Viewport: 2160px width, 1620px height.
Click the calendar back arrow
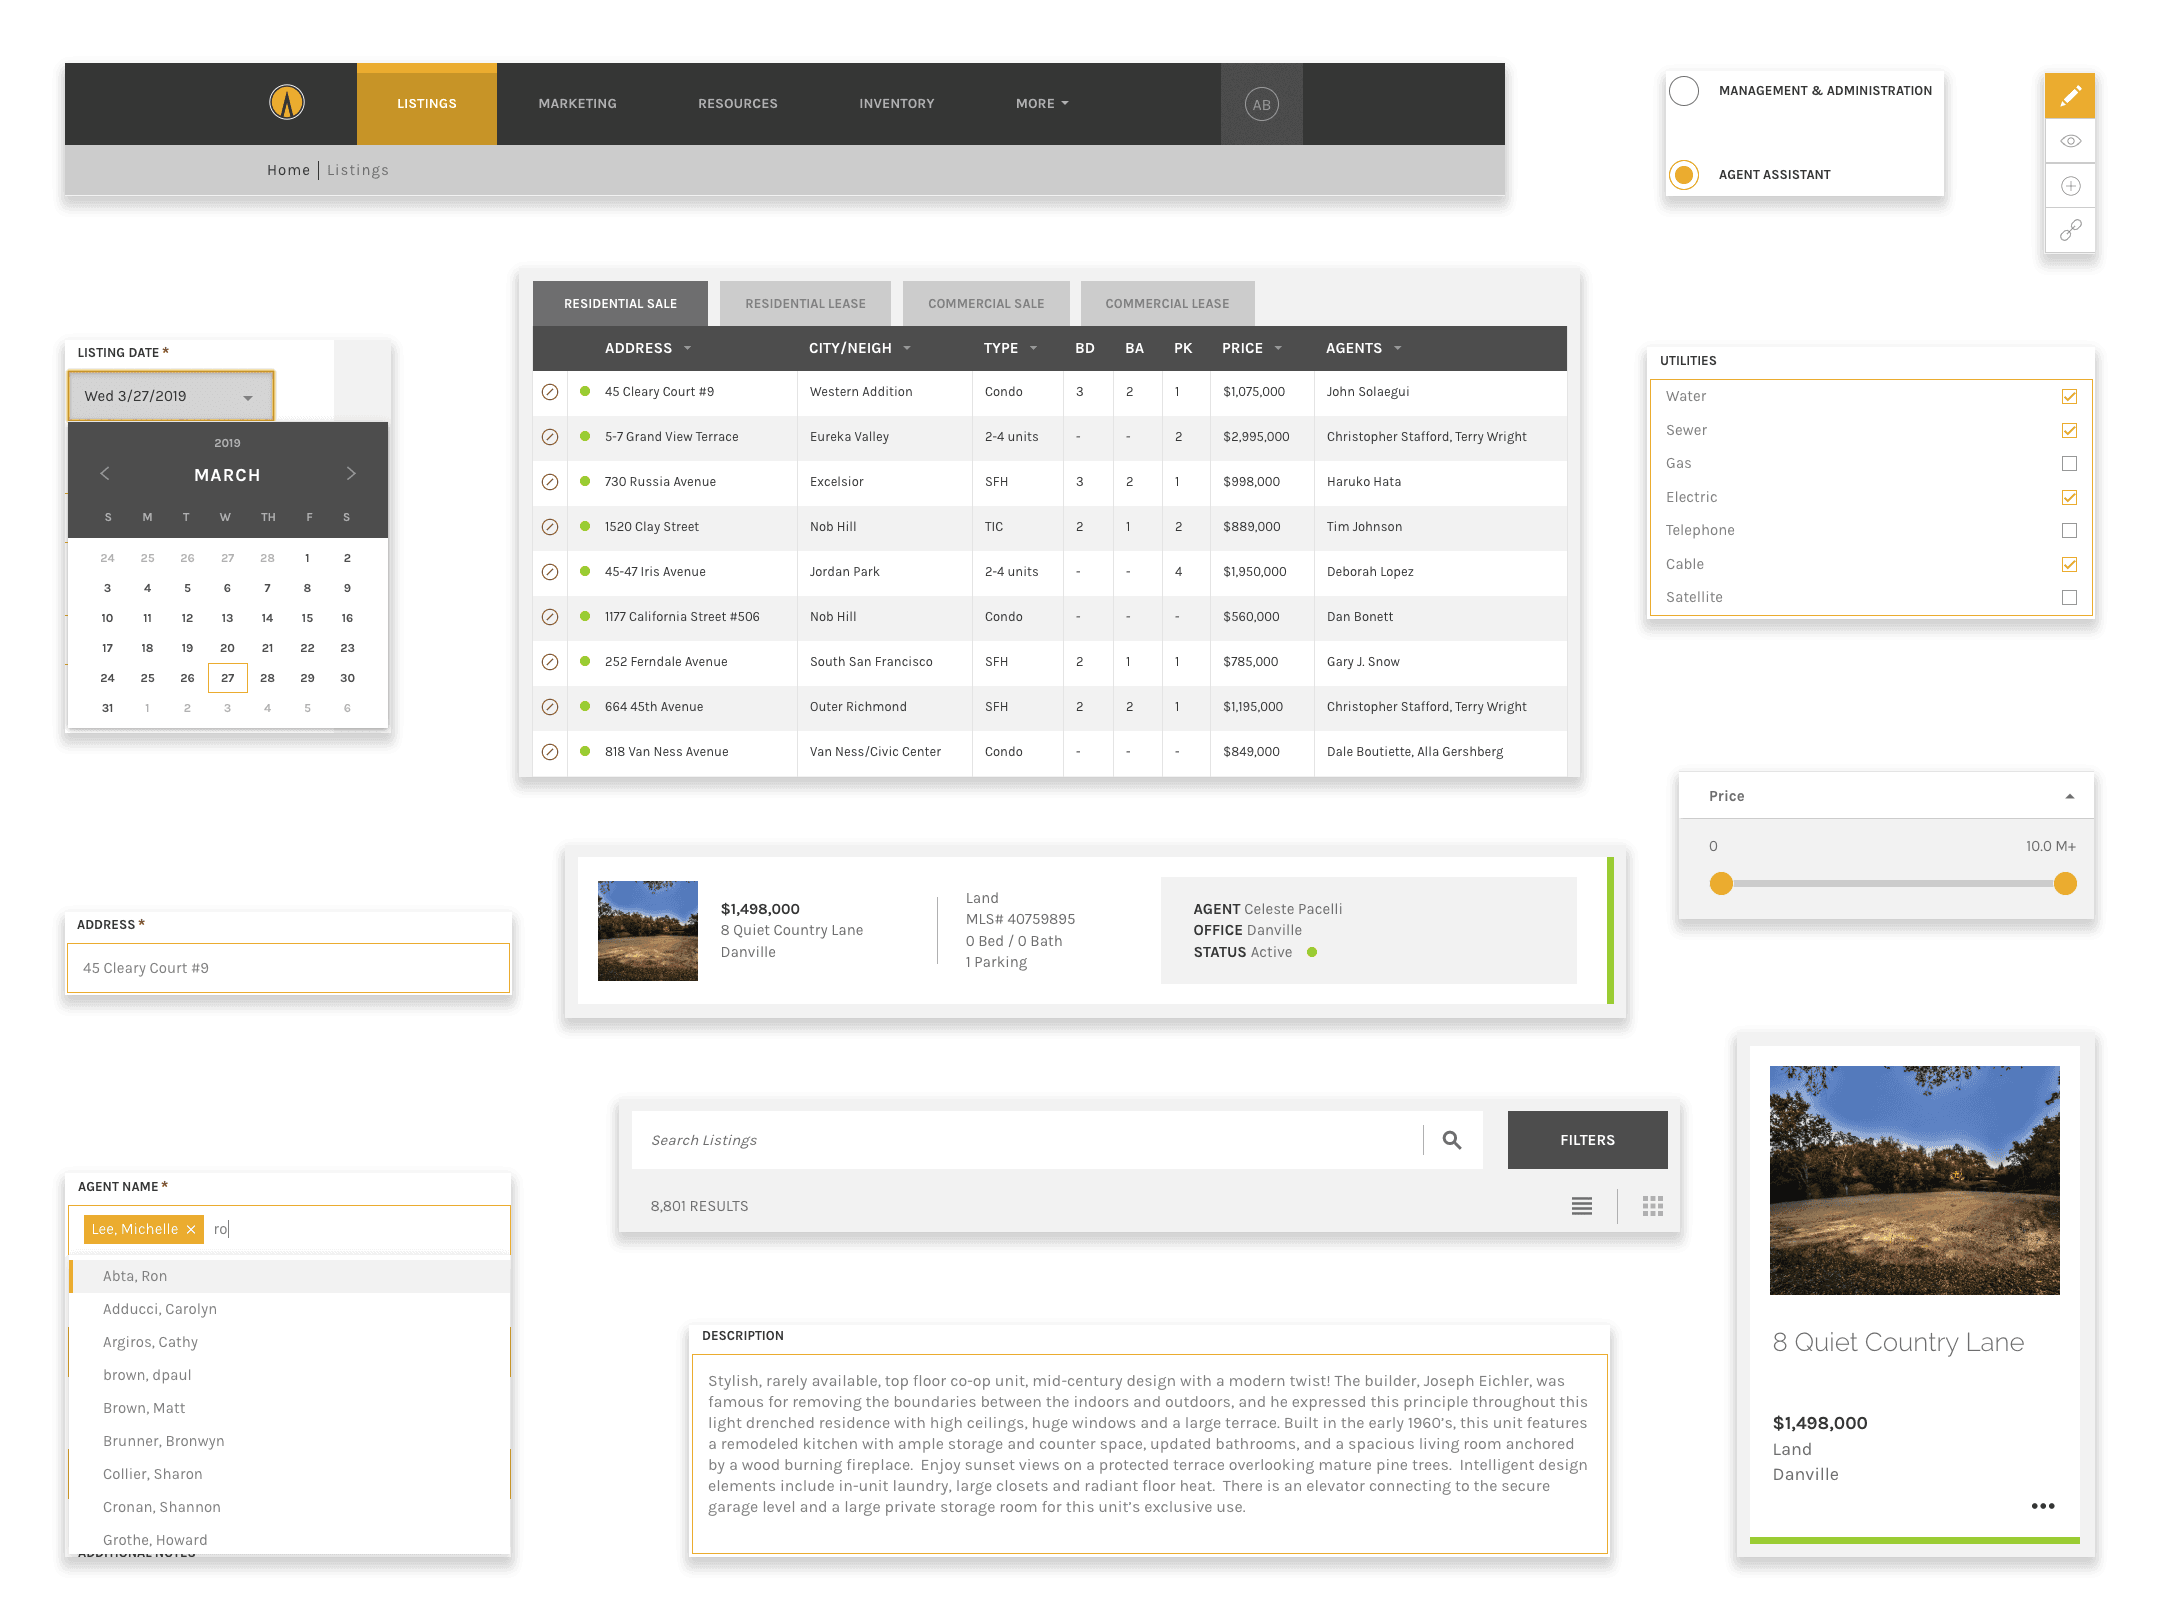[x=105, y=475]
